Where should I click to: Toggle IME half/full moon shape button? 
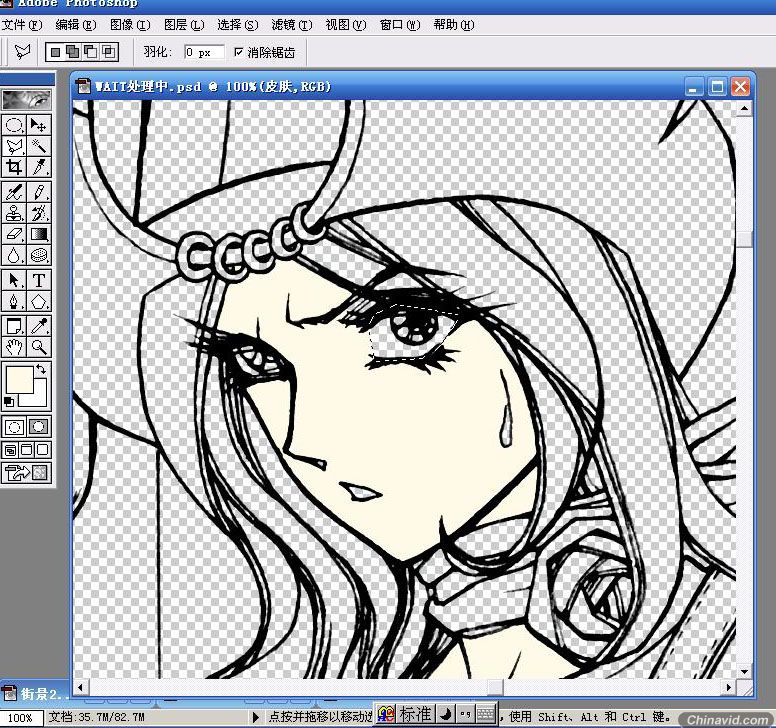pos(446,714)
